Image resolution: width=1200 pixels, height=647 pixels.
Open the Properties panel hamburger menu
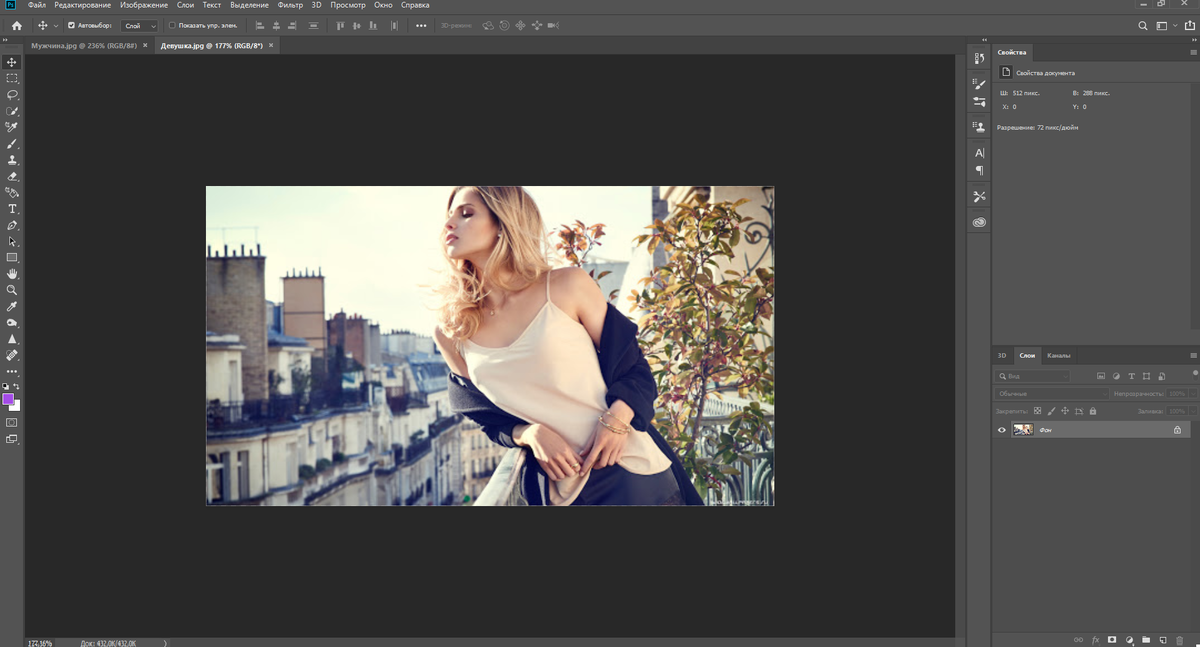point(1193,52)
